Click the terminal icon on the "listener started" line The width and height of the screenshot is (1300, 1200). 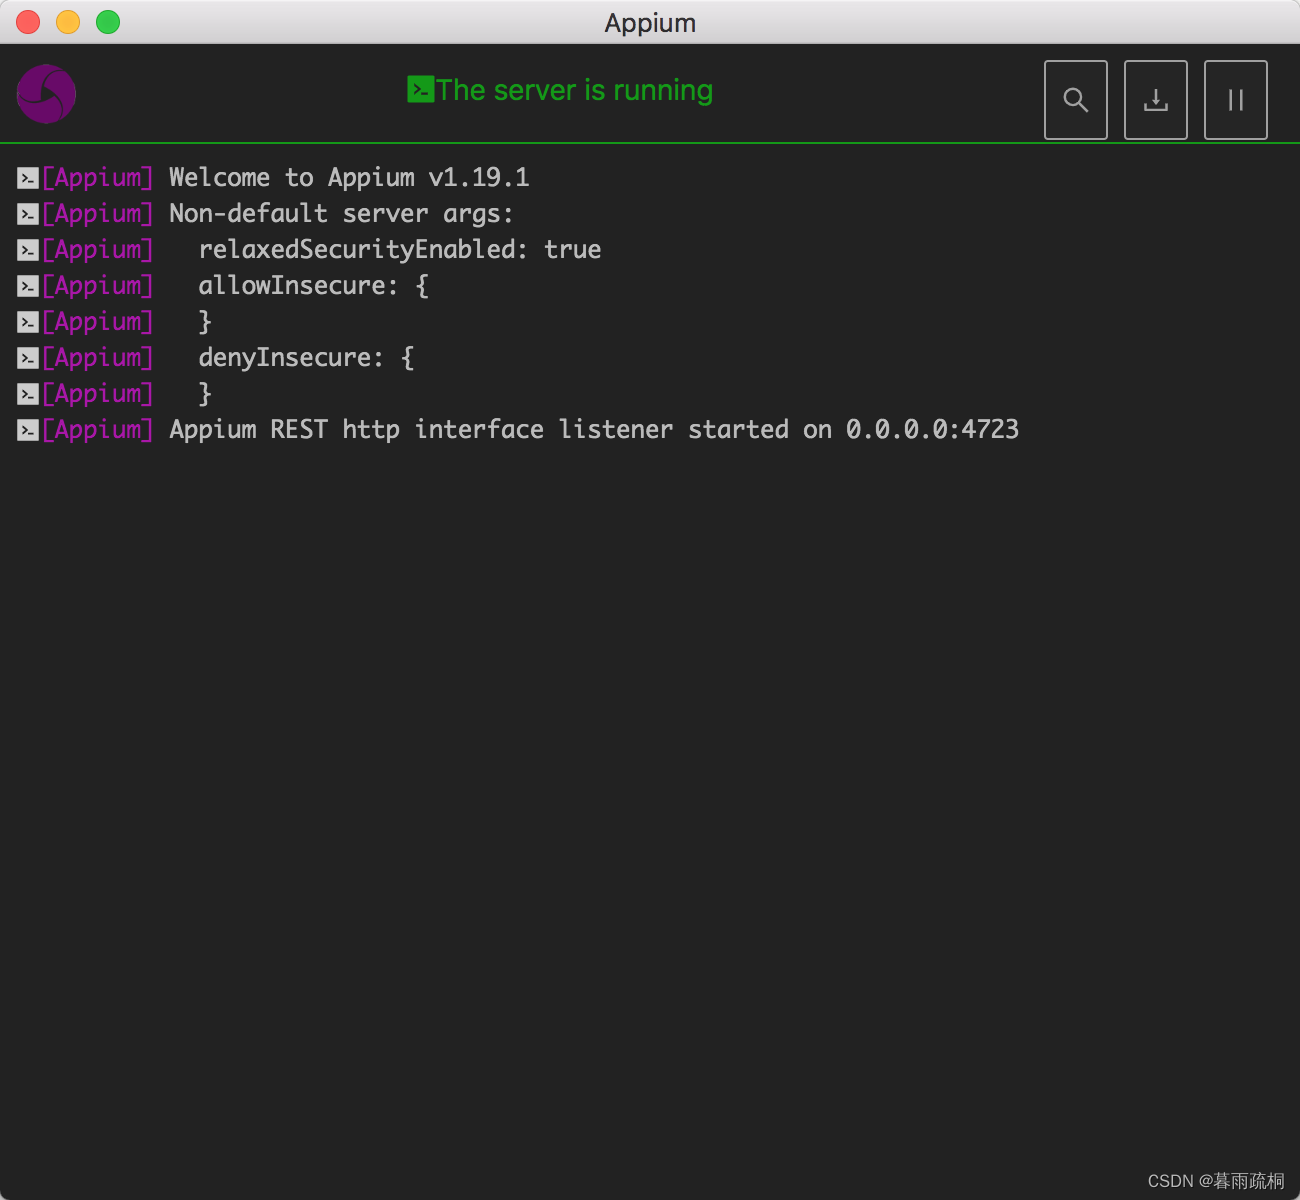28,430
